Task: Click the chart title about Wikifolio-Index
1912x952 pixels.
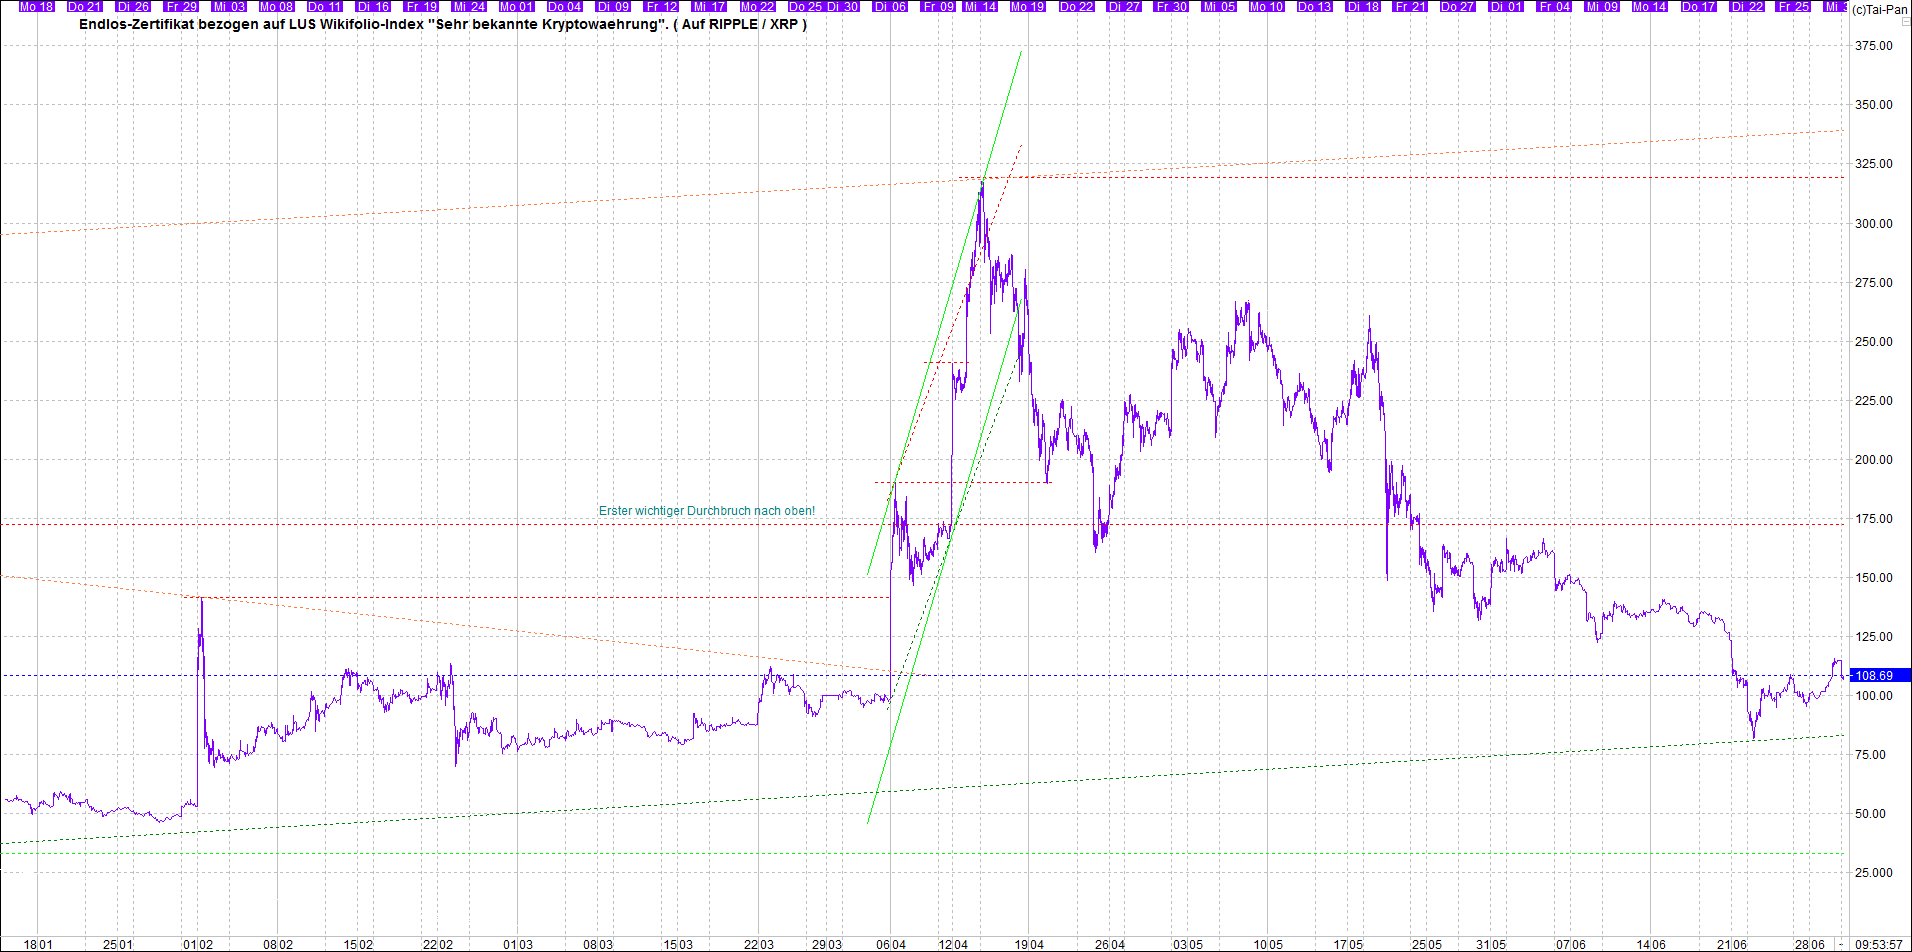Action: pos(443,24)
